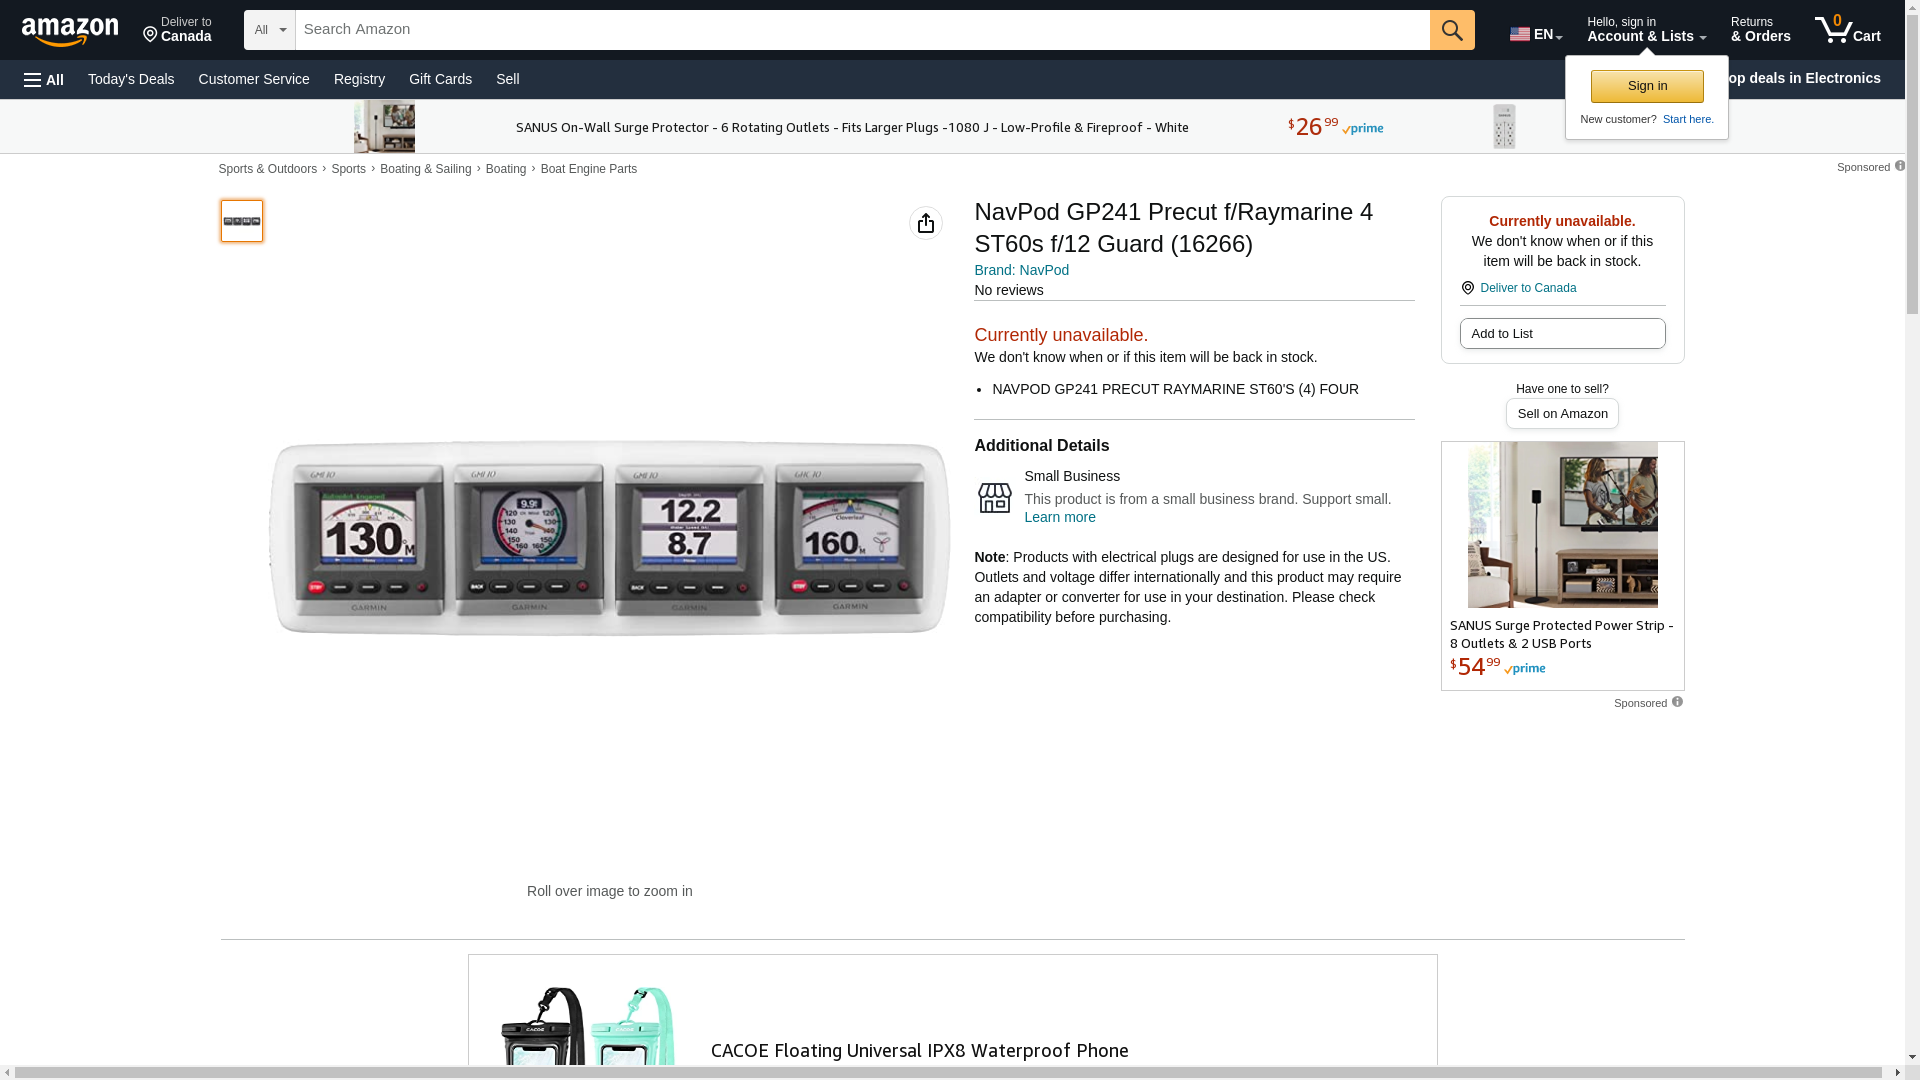Go to Gift Cards in nav bar
Screen dimensions: 1920x1080
(440, 79)
